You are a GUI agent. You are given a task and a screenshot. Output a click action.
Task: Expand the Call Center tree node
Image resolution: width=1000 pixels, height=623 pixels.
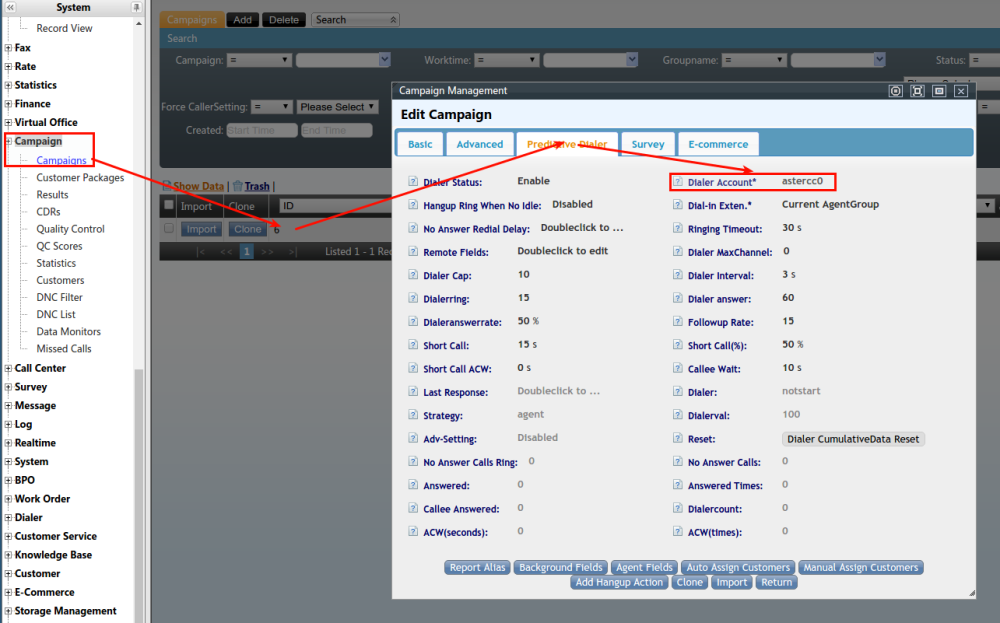pyautogui.click(x=9, y=368)
